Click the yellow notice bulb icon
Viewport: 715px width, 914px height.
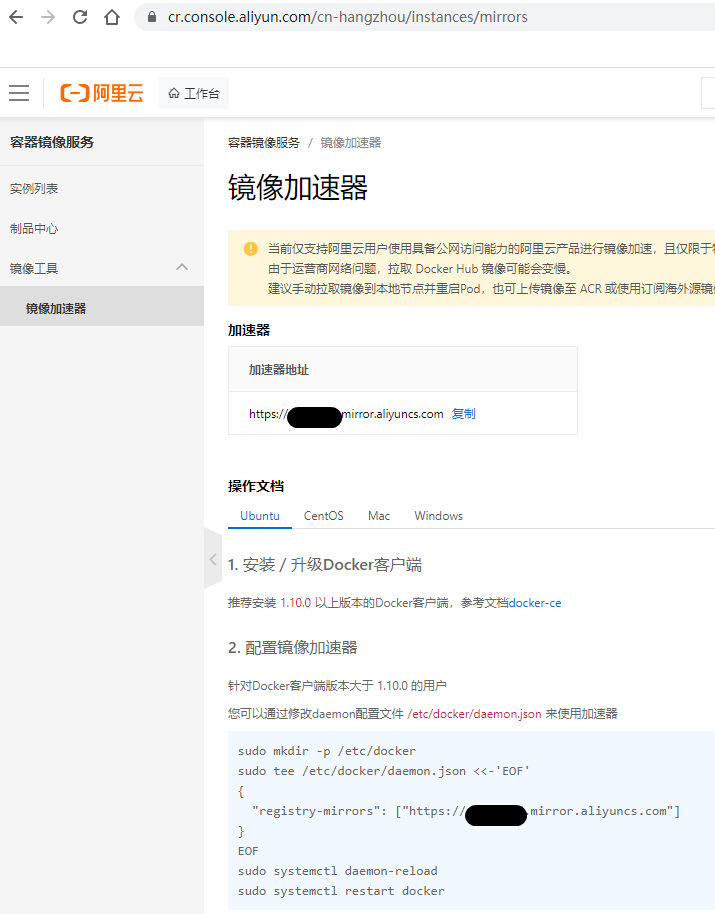(250, 249)
